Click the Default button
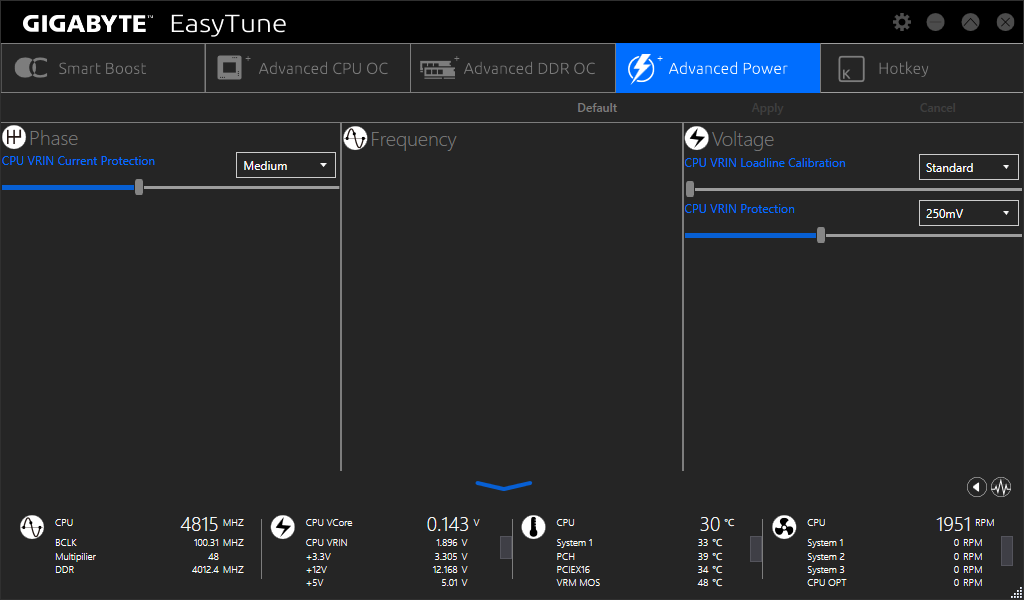The image size is (1024, 600). (x=597, y=108)
